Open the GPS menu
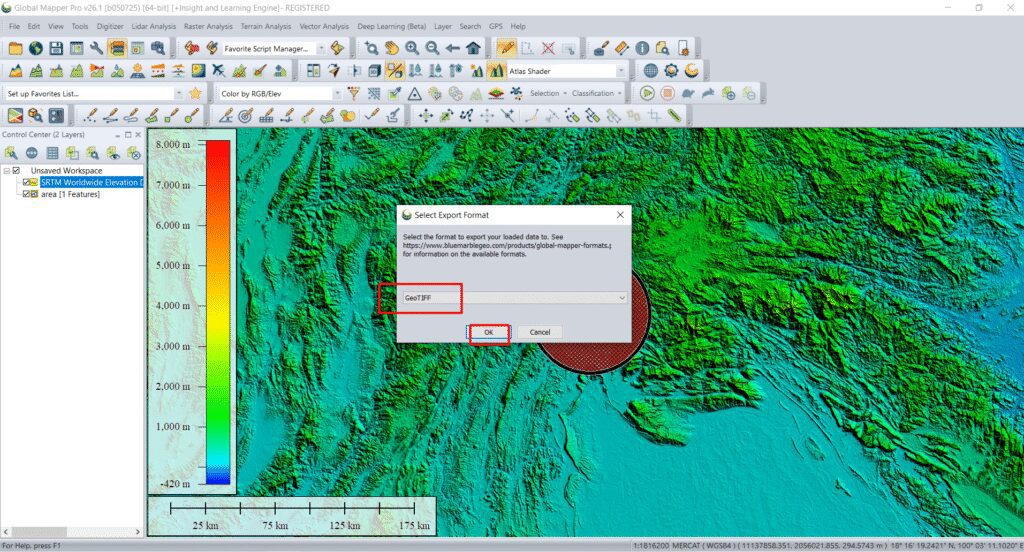This screenshot has width=1024, height=552. pyautogui.click(x=496, y=26)
